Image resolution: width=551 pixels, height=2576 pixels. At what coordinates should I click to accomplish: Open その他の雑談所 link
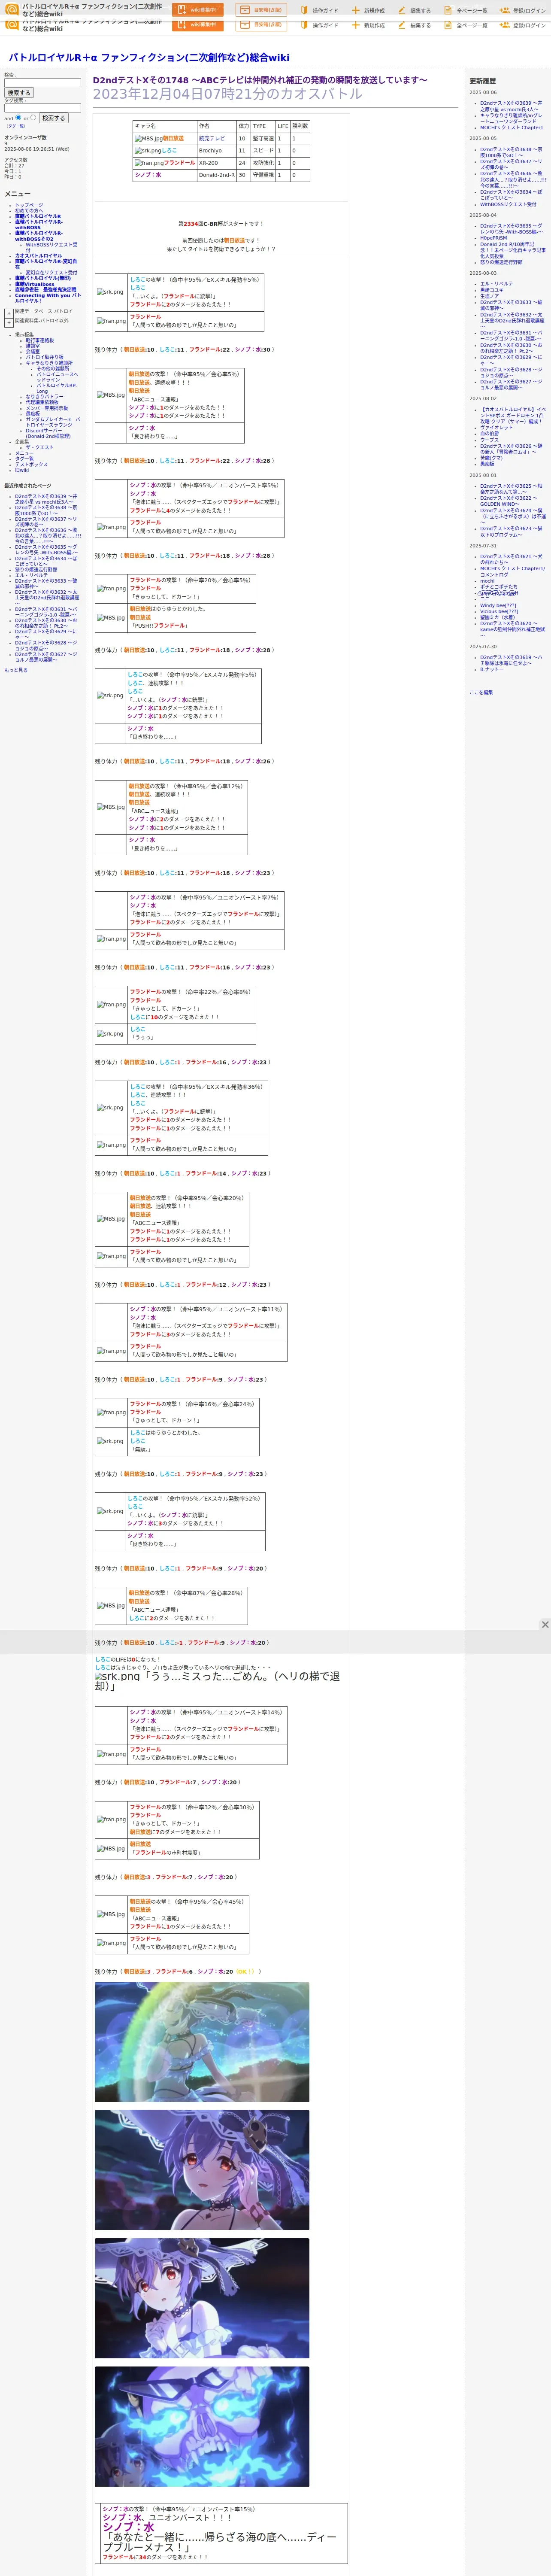(x=53, y=369)
